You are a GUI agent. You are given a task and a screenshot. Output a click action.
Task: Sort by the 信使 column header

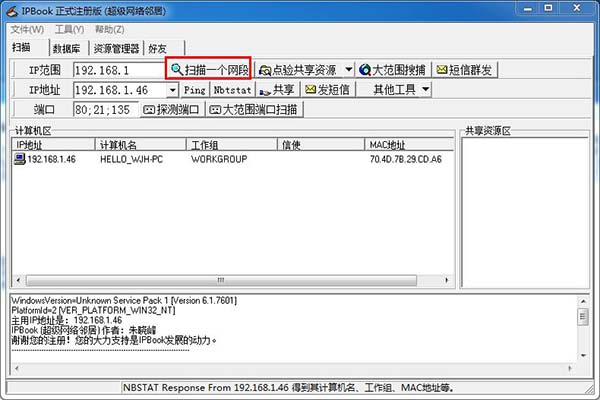[x=321, y=145]
